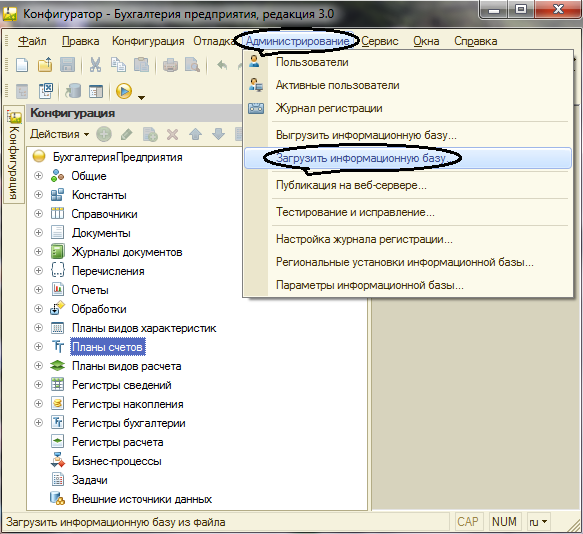Click the Open file toolbar icon
This screenshot has width=583, height=534.
(45, 65)
